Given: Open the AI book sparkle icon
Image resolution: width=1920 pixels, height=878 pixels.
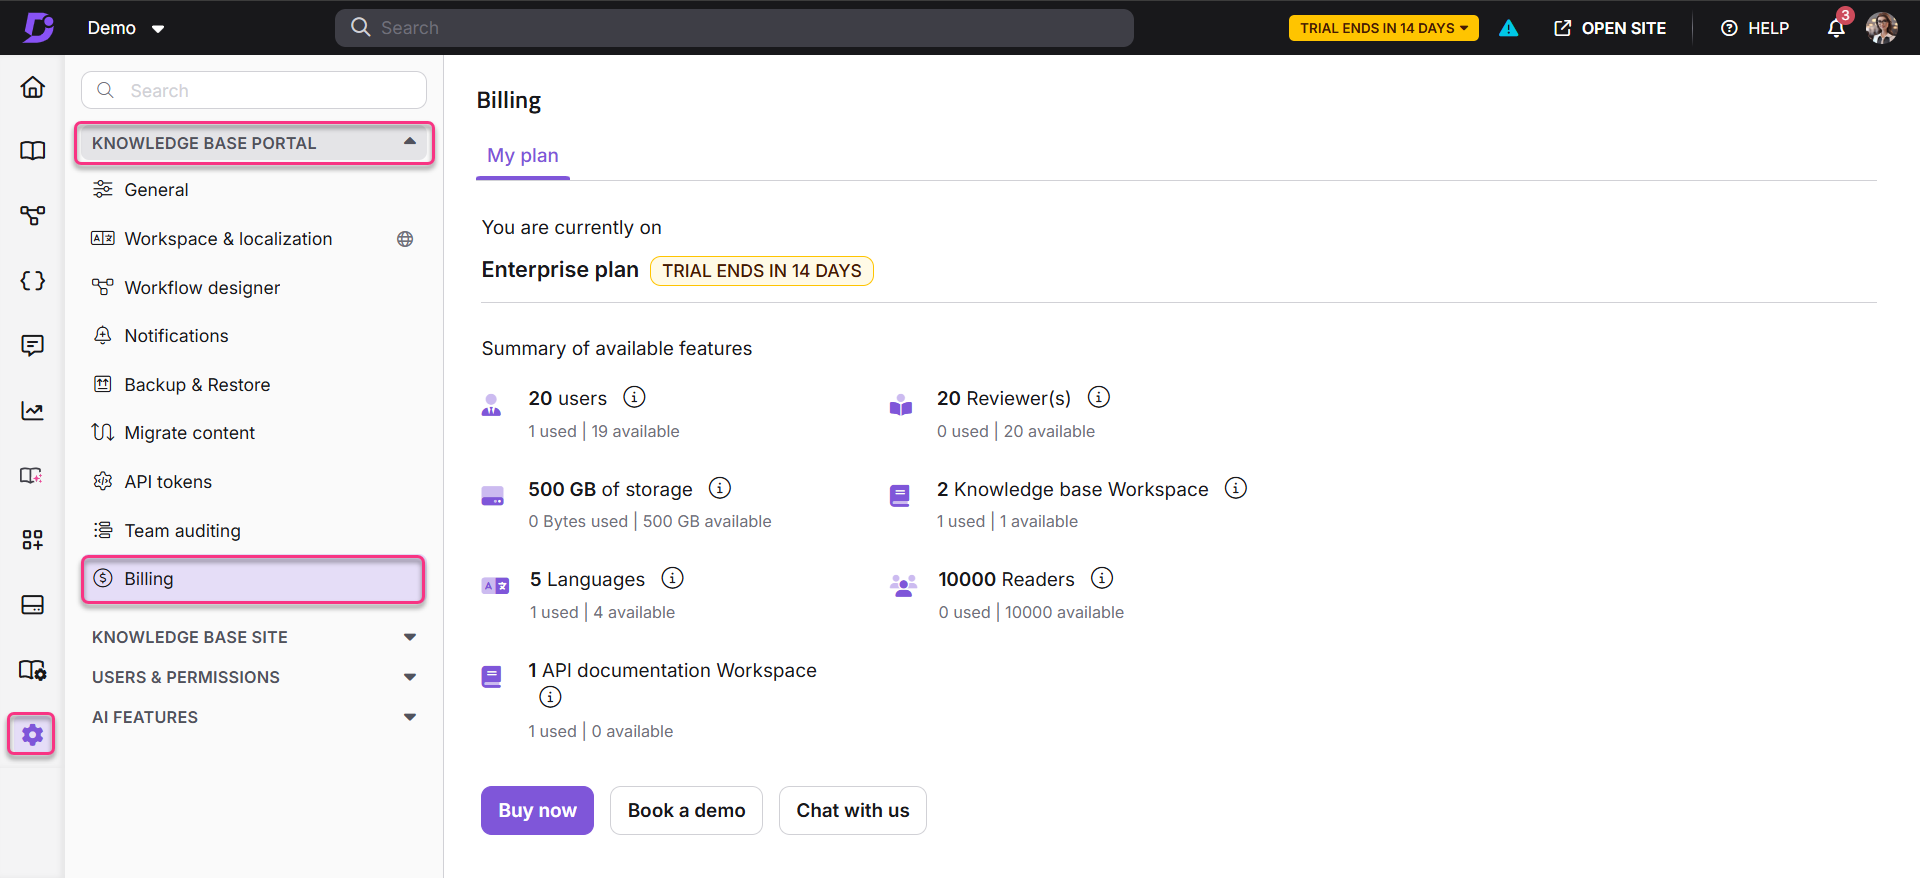Looking at the screenshot, I should click(x=33, y=476).
